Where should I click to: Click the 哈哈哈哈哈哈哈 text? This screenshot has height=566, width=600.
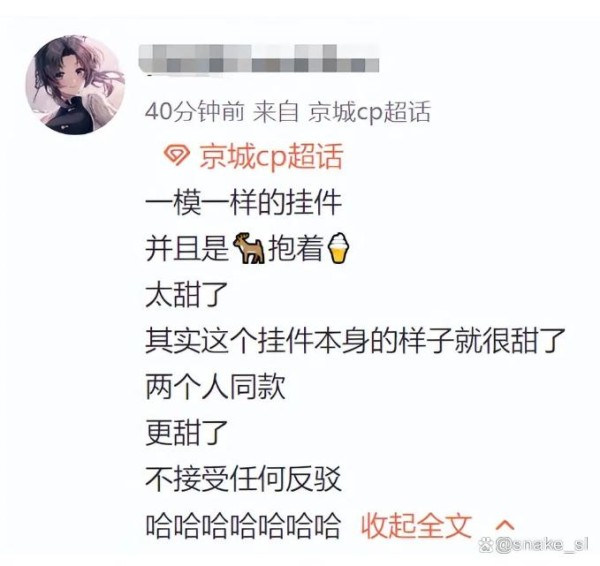243,525
